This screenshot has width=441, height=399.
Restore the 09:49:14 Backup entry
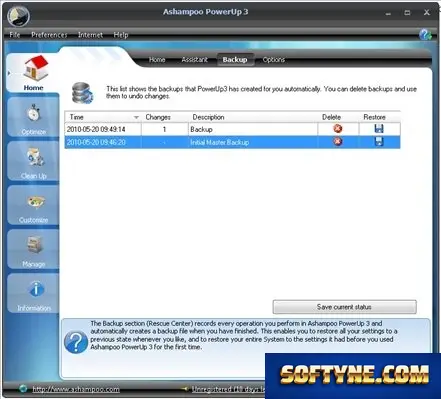coord(379,129)
